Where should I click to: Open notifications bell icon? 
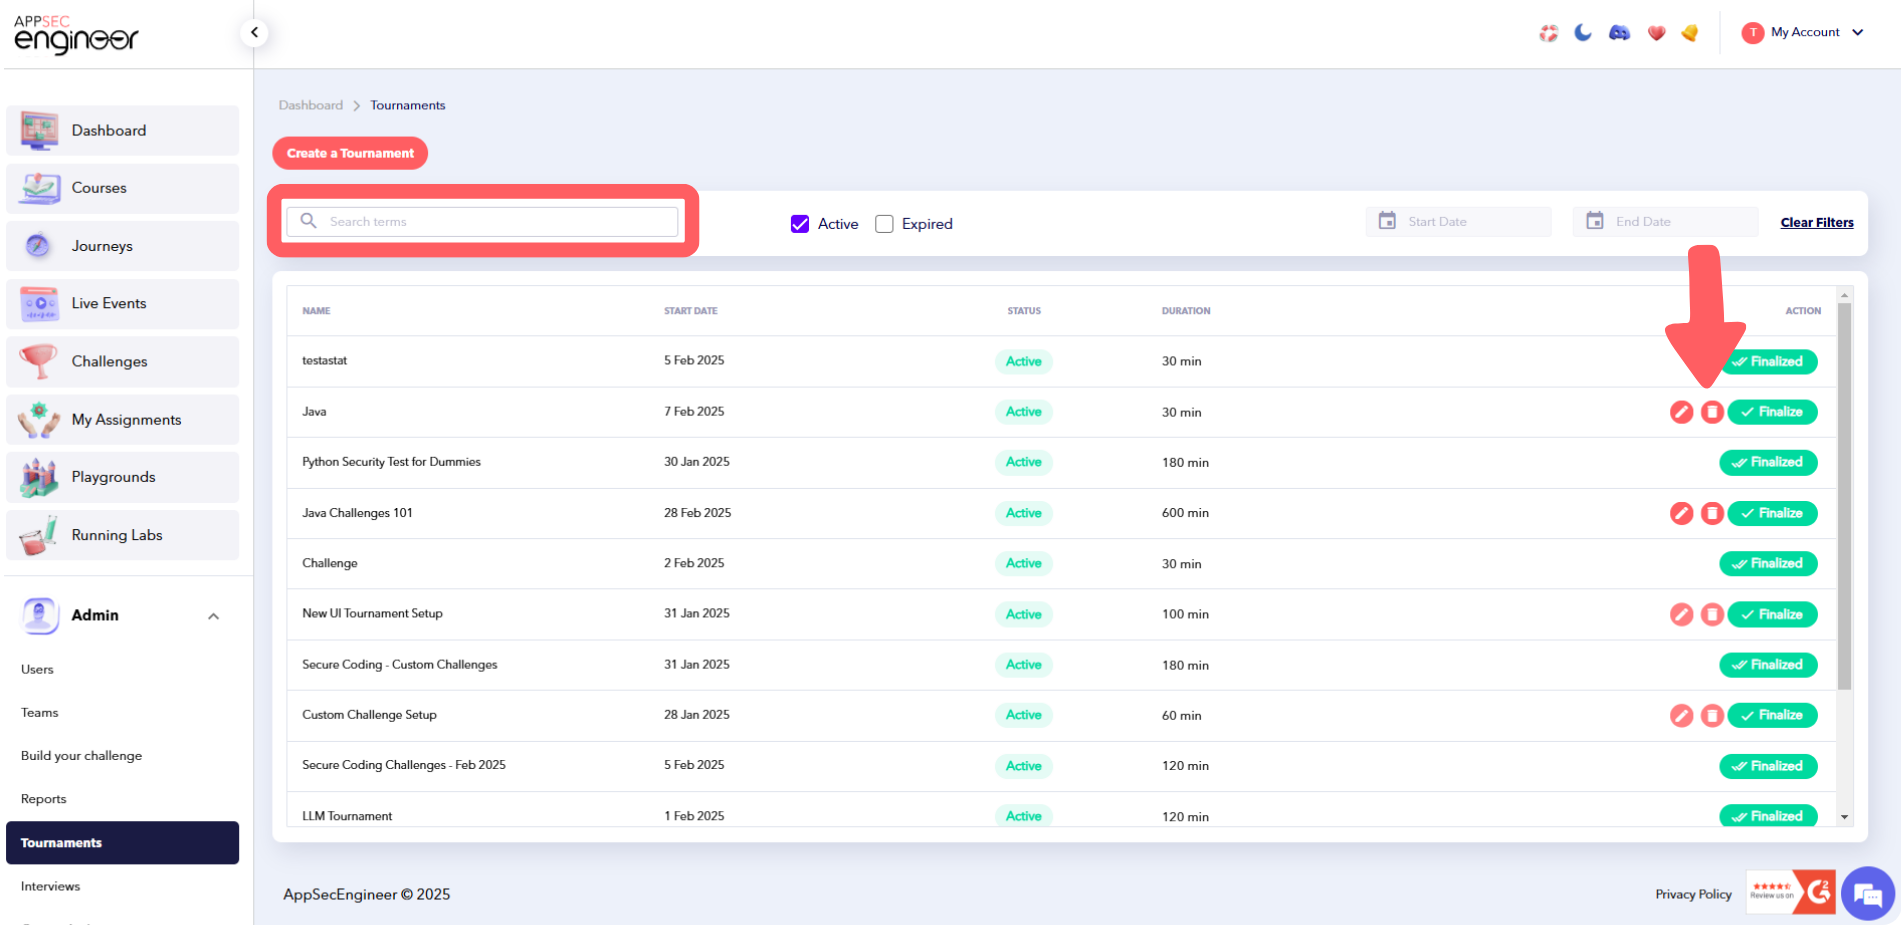pyautogui.click(x=1690, y=33)
